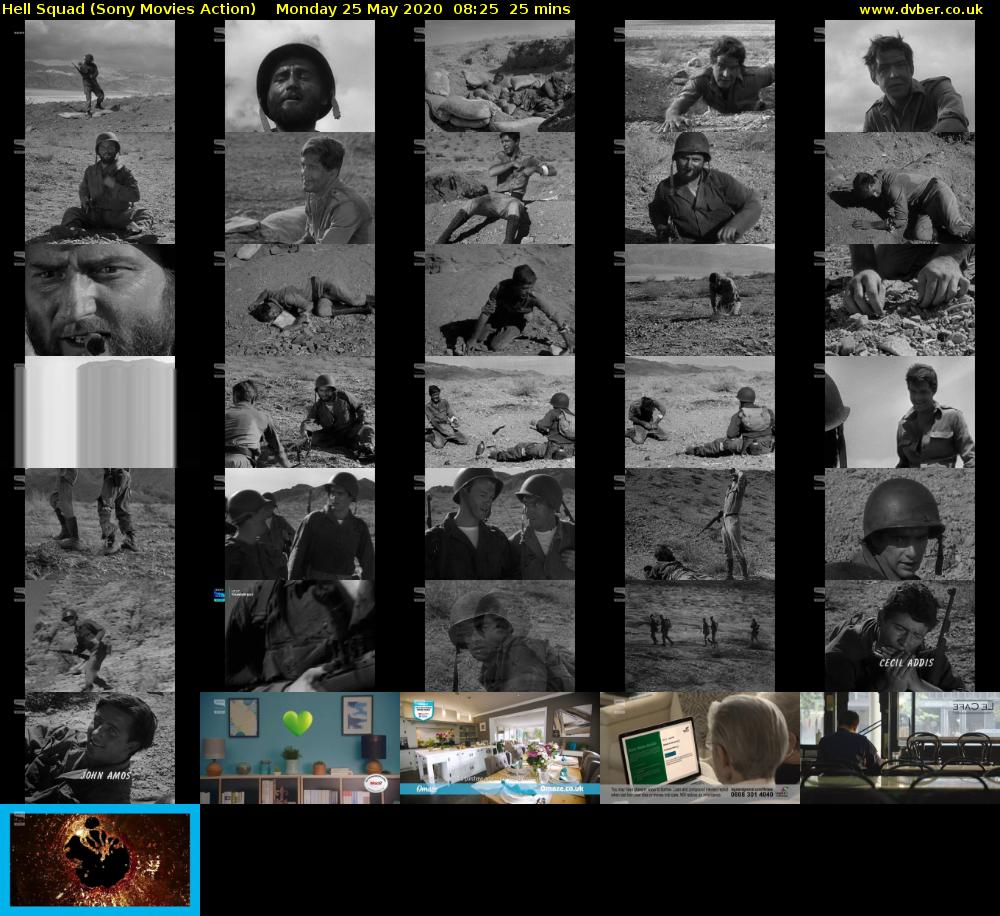This screenshot has height=916, width=1000.
Task: Click the 'Hell Squad (Sony Movies Action)' title text
Action: click(129, 9)
